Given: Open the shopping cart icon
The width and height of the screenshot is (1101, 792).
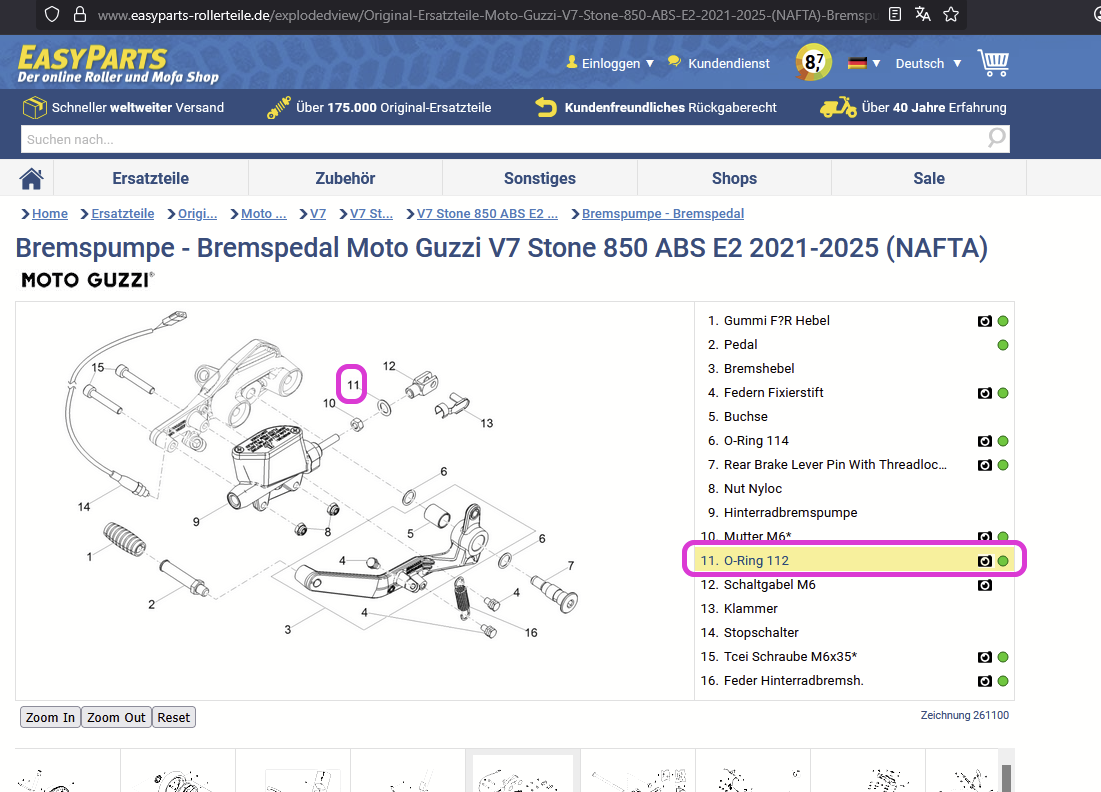Looking at the screenshot, I should click(994, 63).
